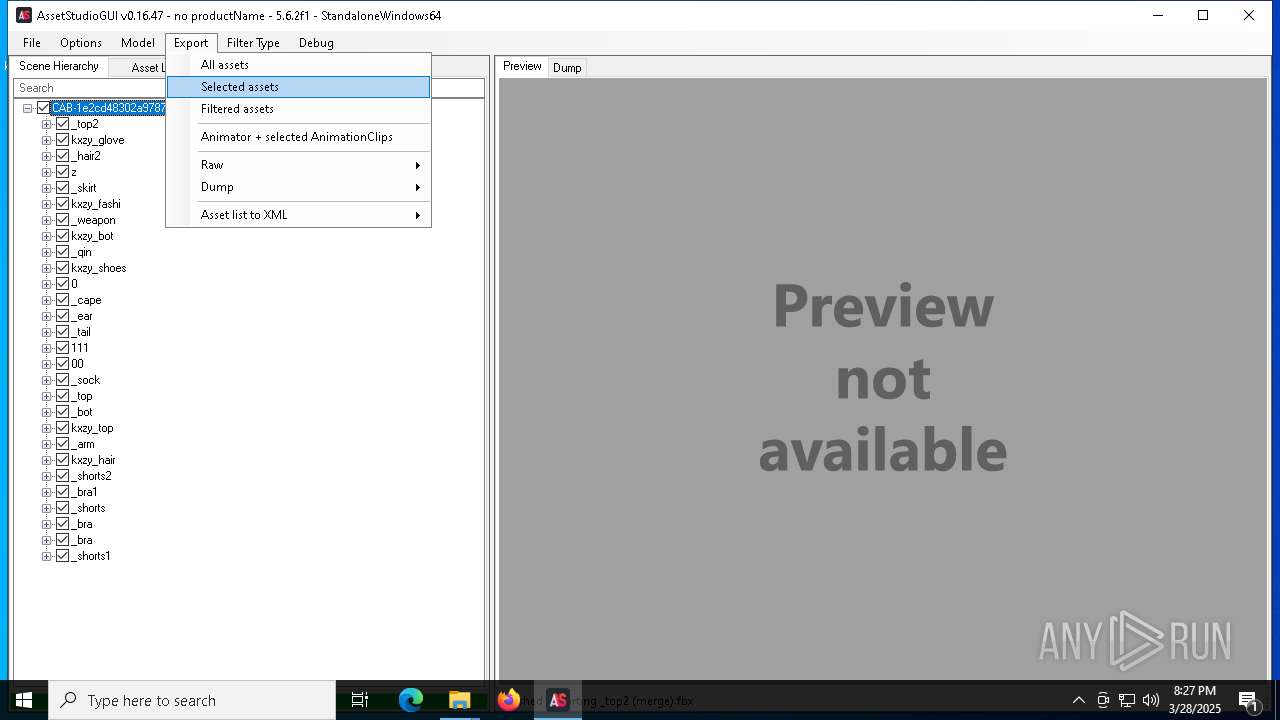Image resolution: width=1280 pixels, height=720 pixels.
Task: Collapse the root CAB node
Action: click(27, 108)
